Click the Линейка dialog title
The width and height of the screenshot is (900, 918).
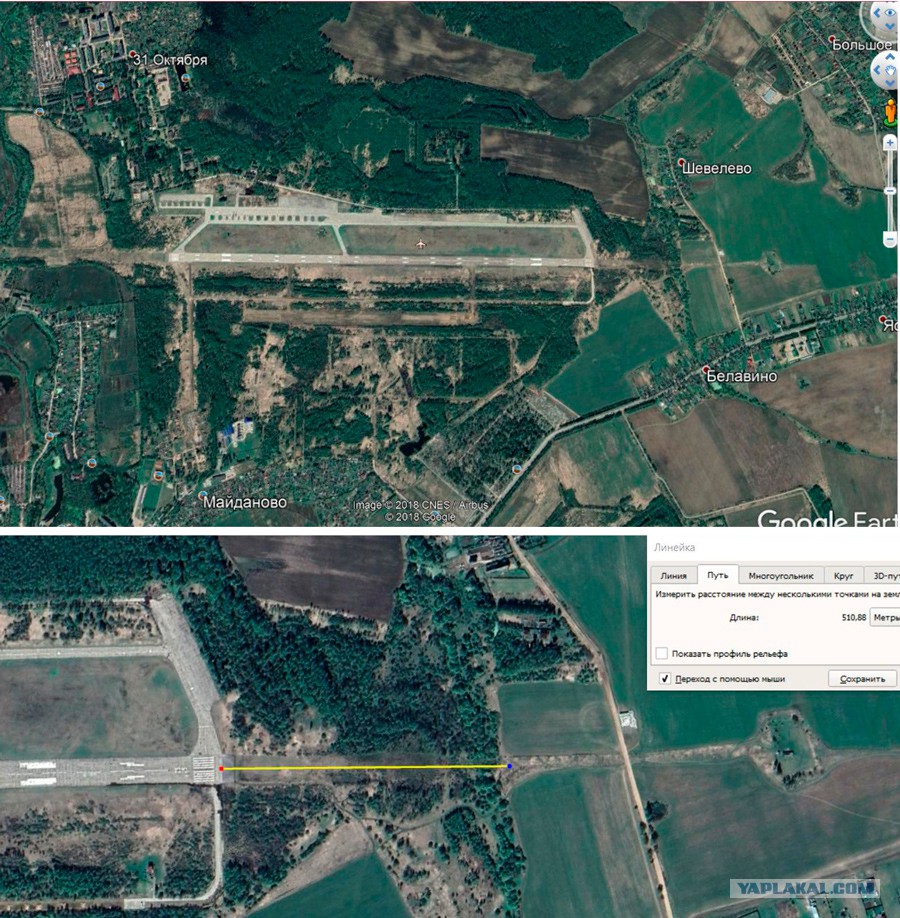674,547
